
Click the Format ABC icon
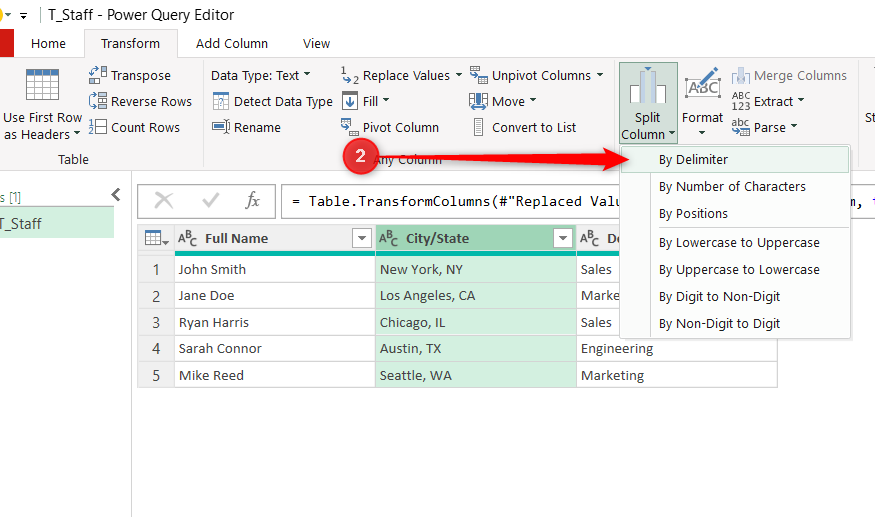coord(703,82)
